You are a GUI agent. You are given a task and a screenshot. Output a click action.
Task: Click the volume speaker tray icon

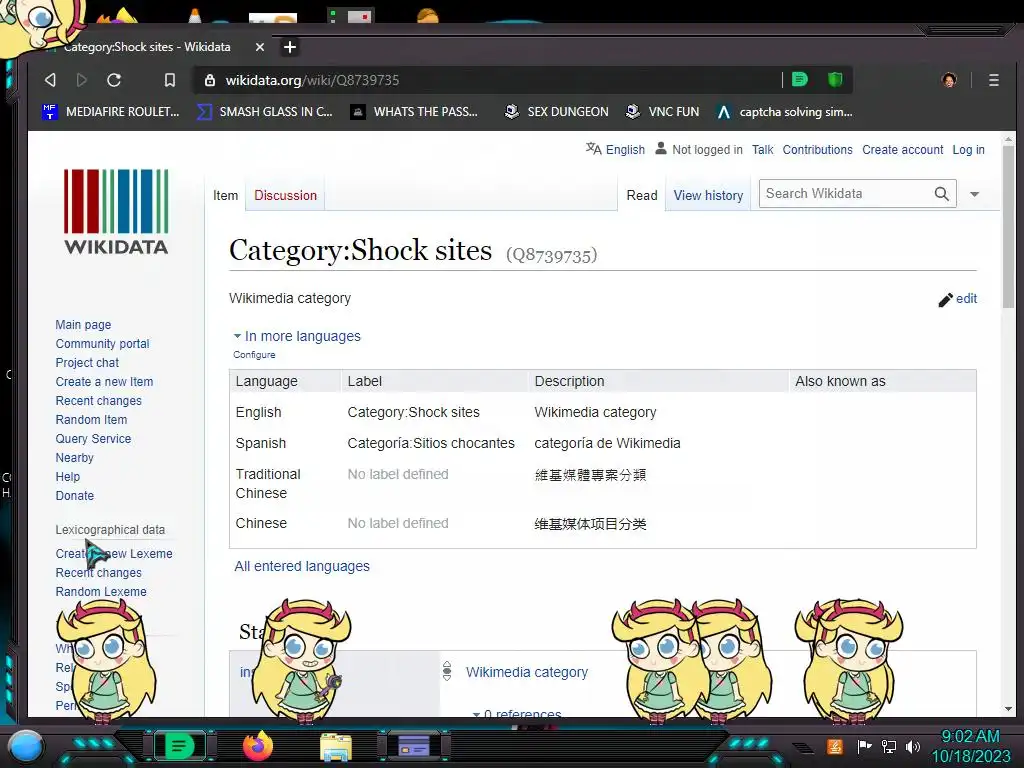912,746
